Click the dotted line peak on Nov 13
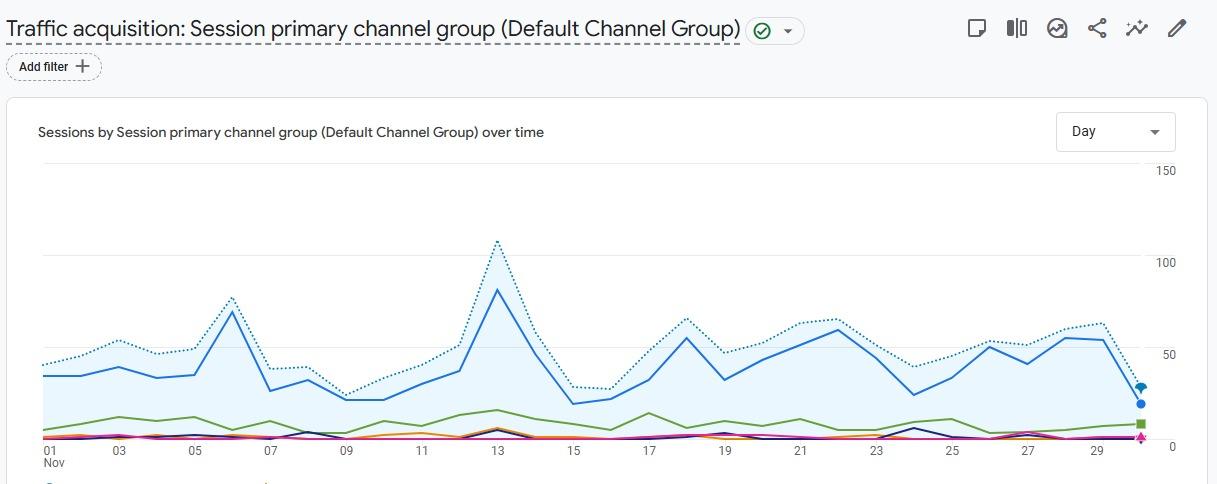Screen dimensions: 1217x484 click(497, 241)
